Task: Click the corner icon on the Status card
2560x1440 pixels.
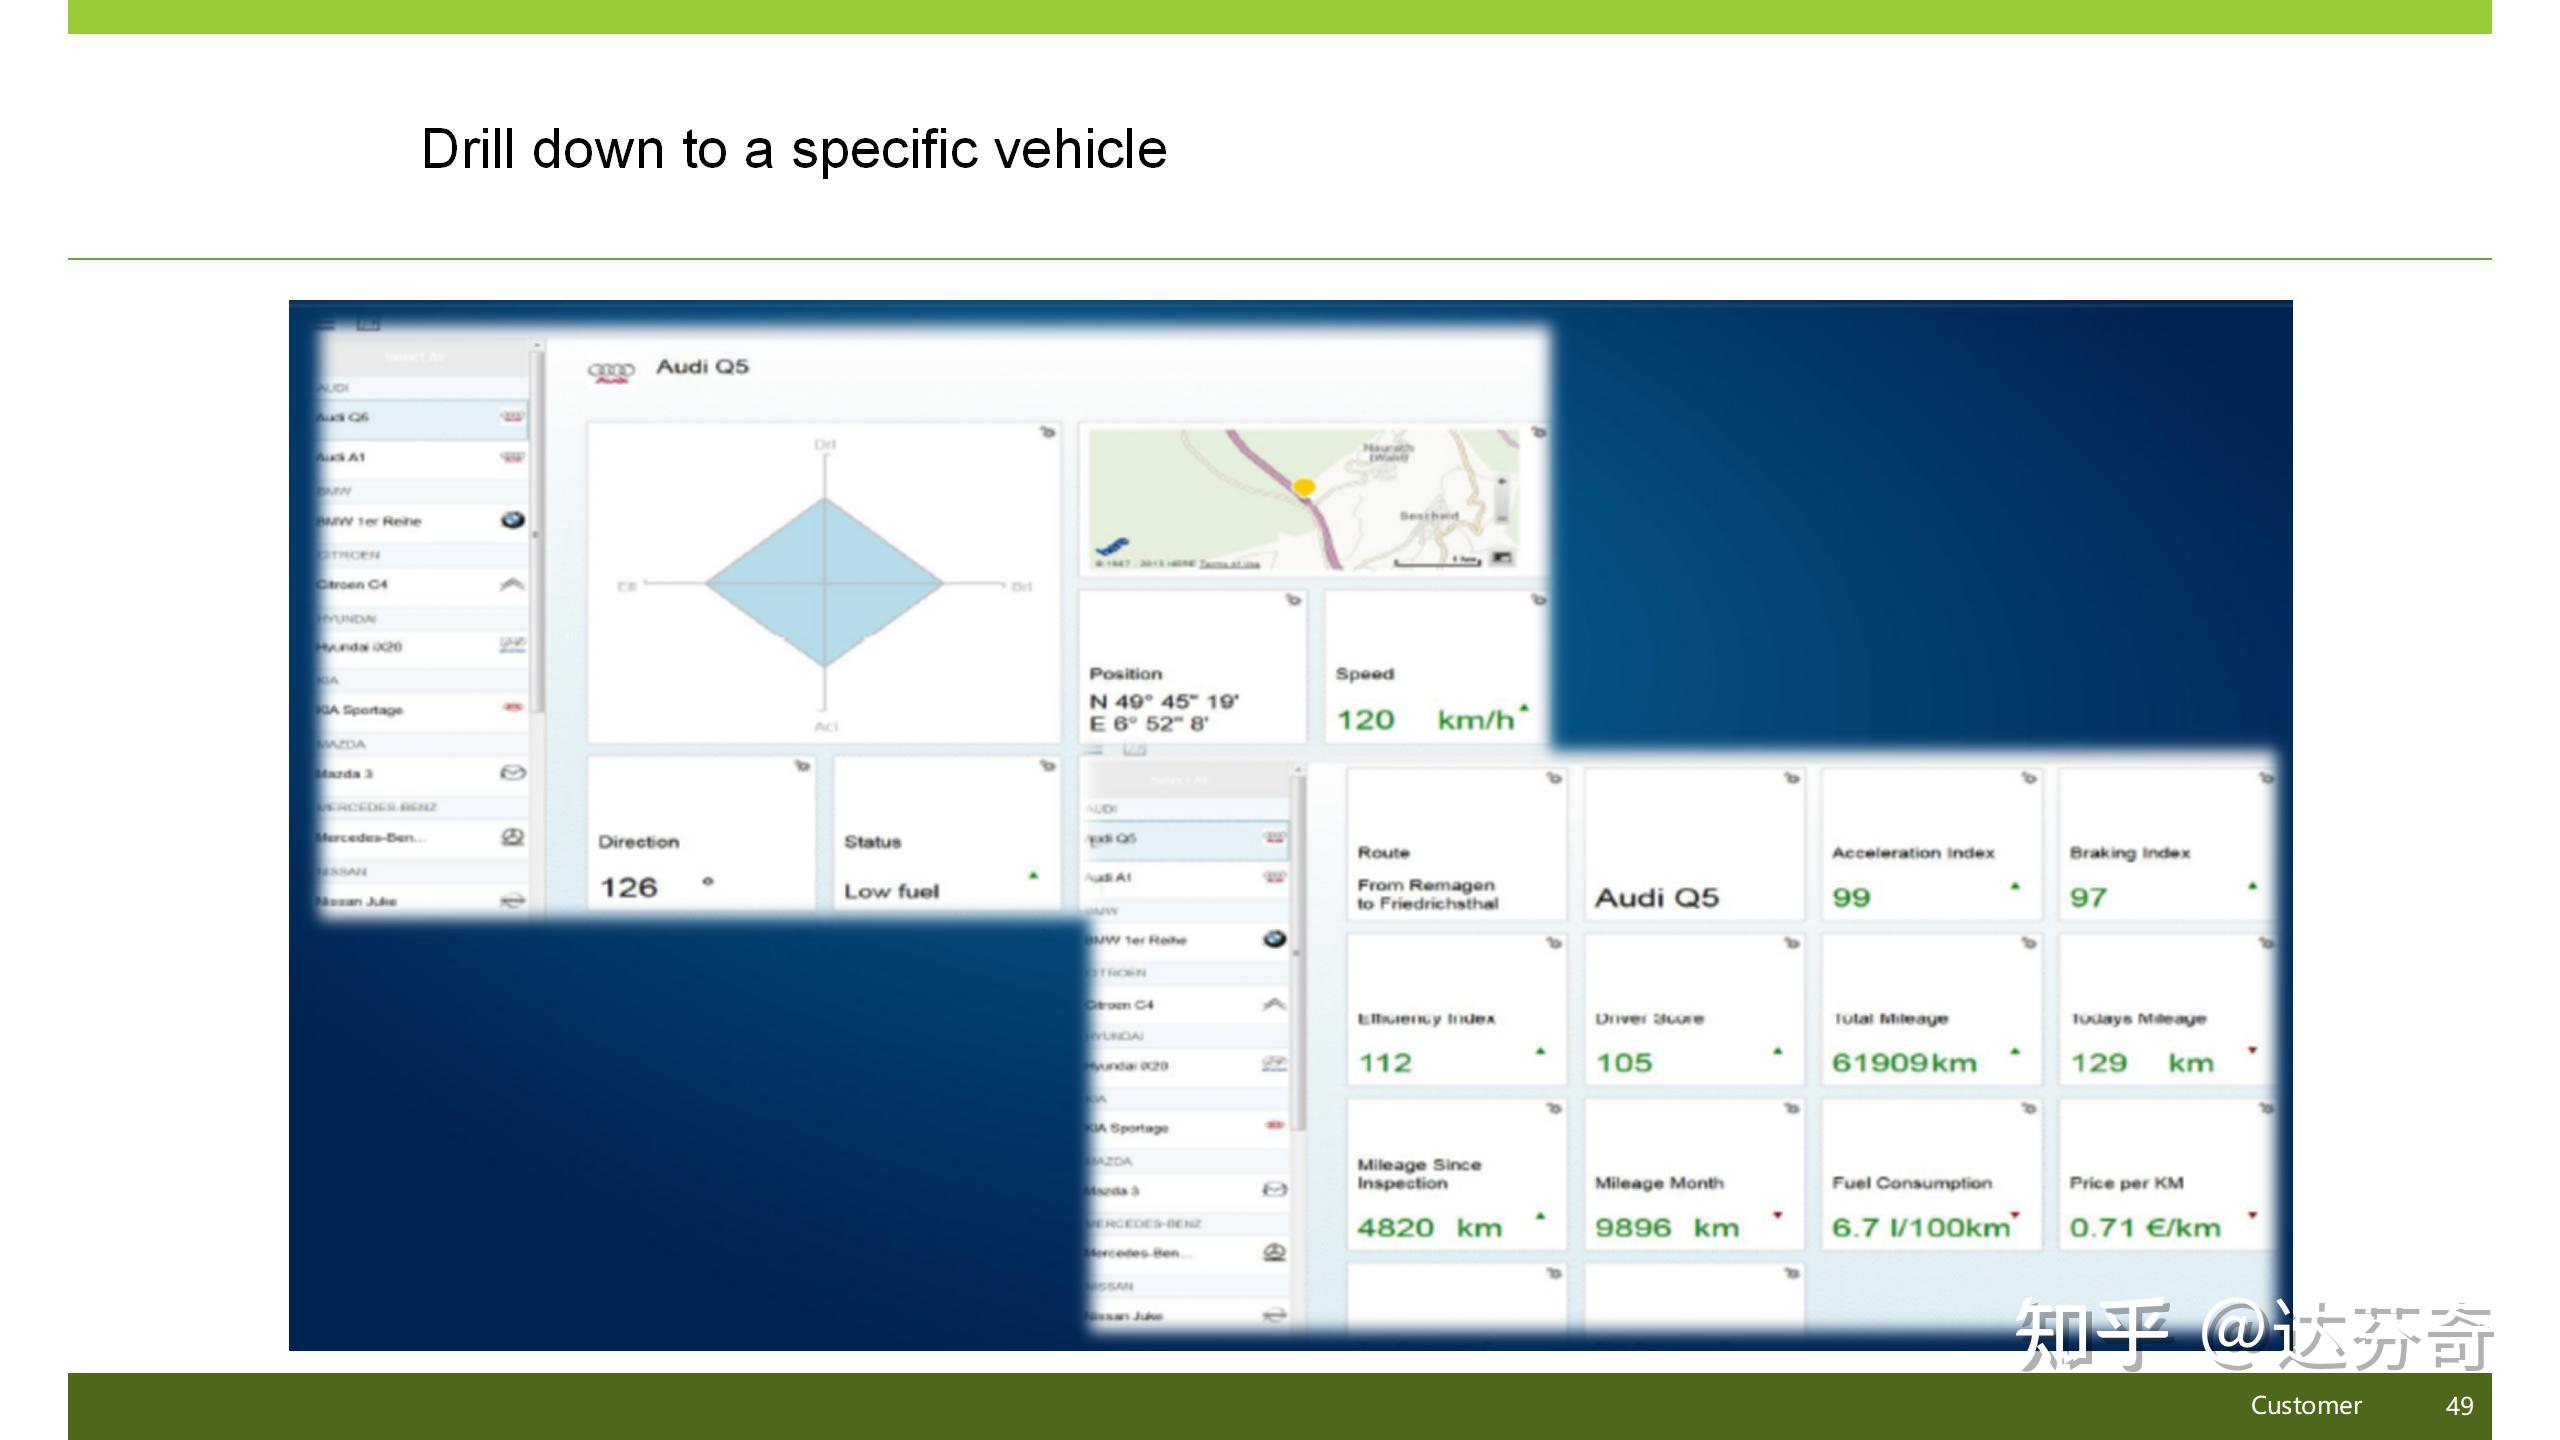Action: pos(1047,766)
